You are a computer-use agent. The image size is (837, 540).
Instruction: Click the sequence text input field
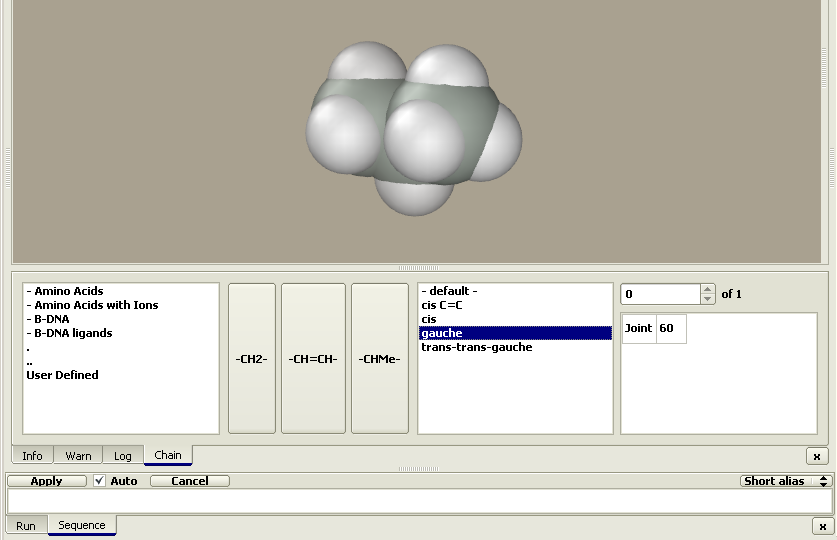click(420, 501)
